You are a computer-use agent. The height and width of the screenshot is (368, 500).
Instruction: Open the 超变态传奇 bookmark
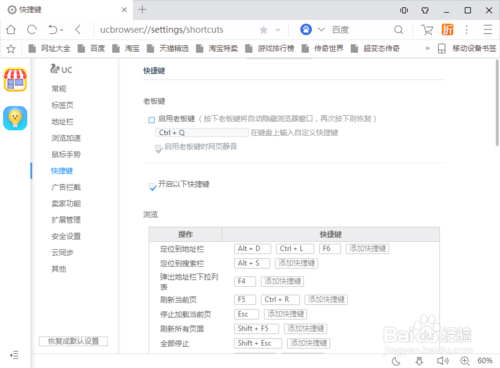[x=375, y=49]
